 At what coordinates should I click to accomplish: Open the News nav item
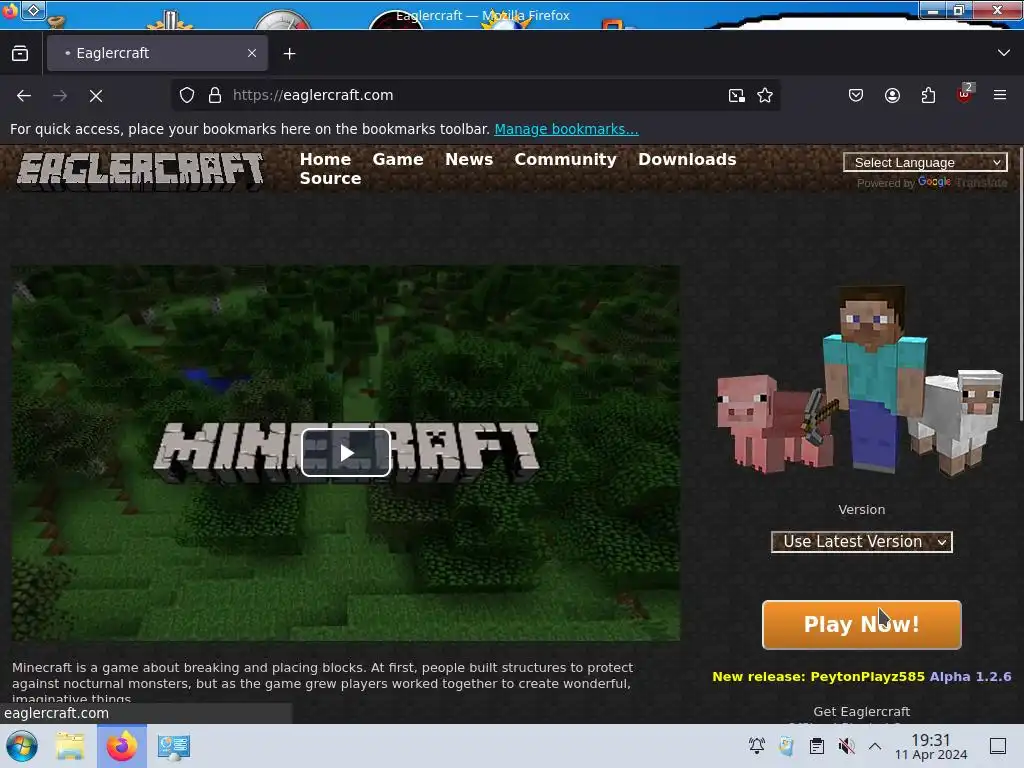pos(469,159)
